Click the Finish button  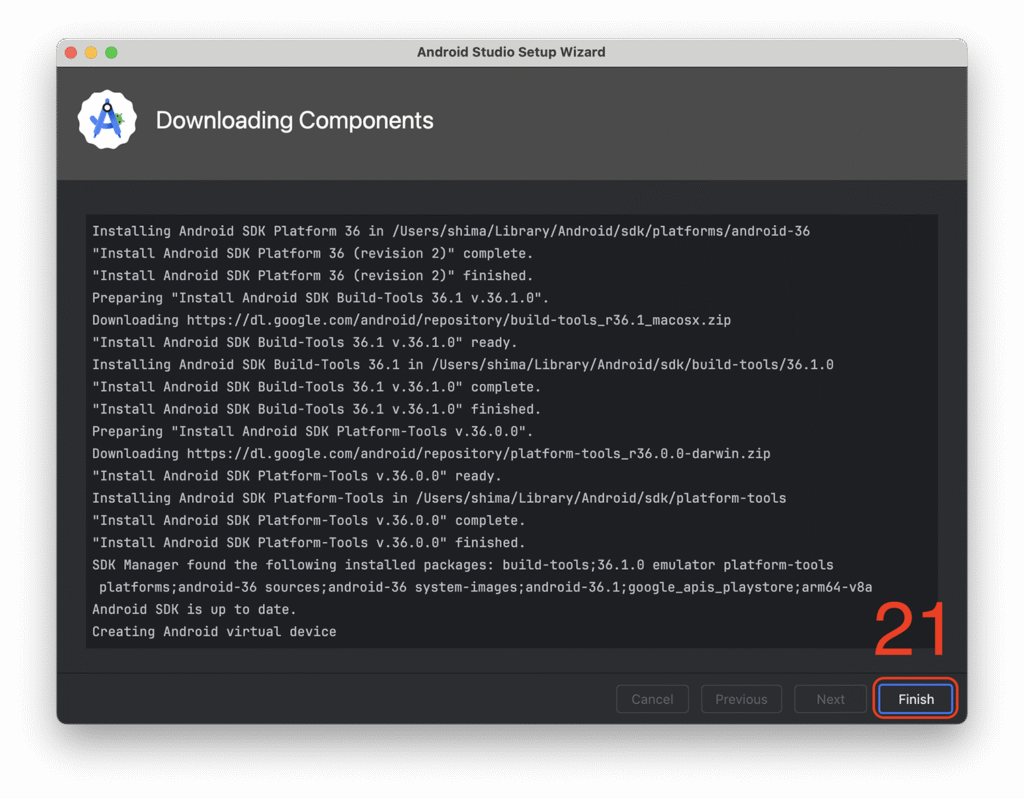coord(915,699)
